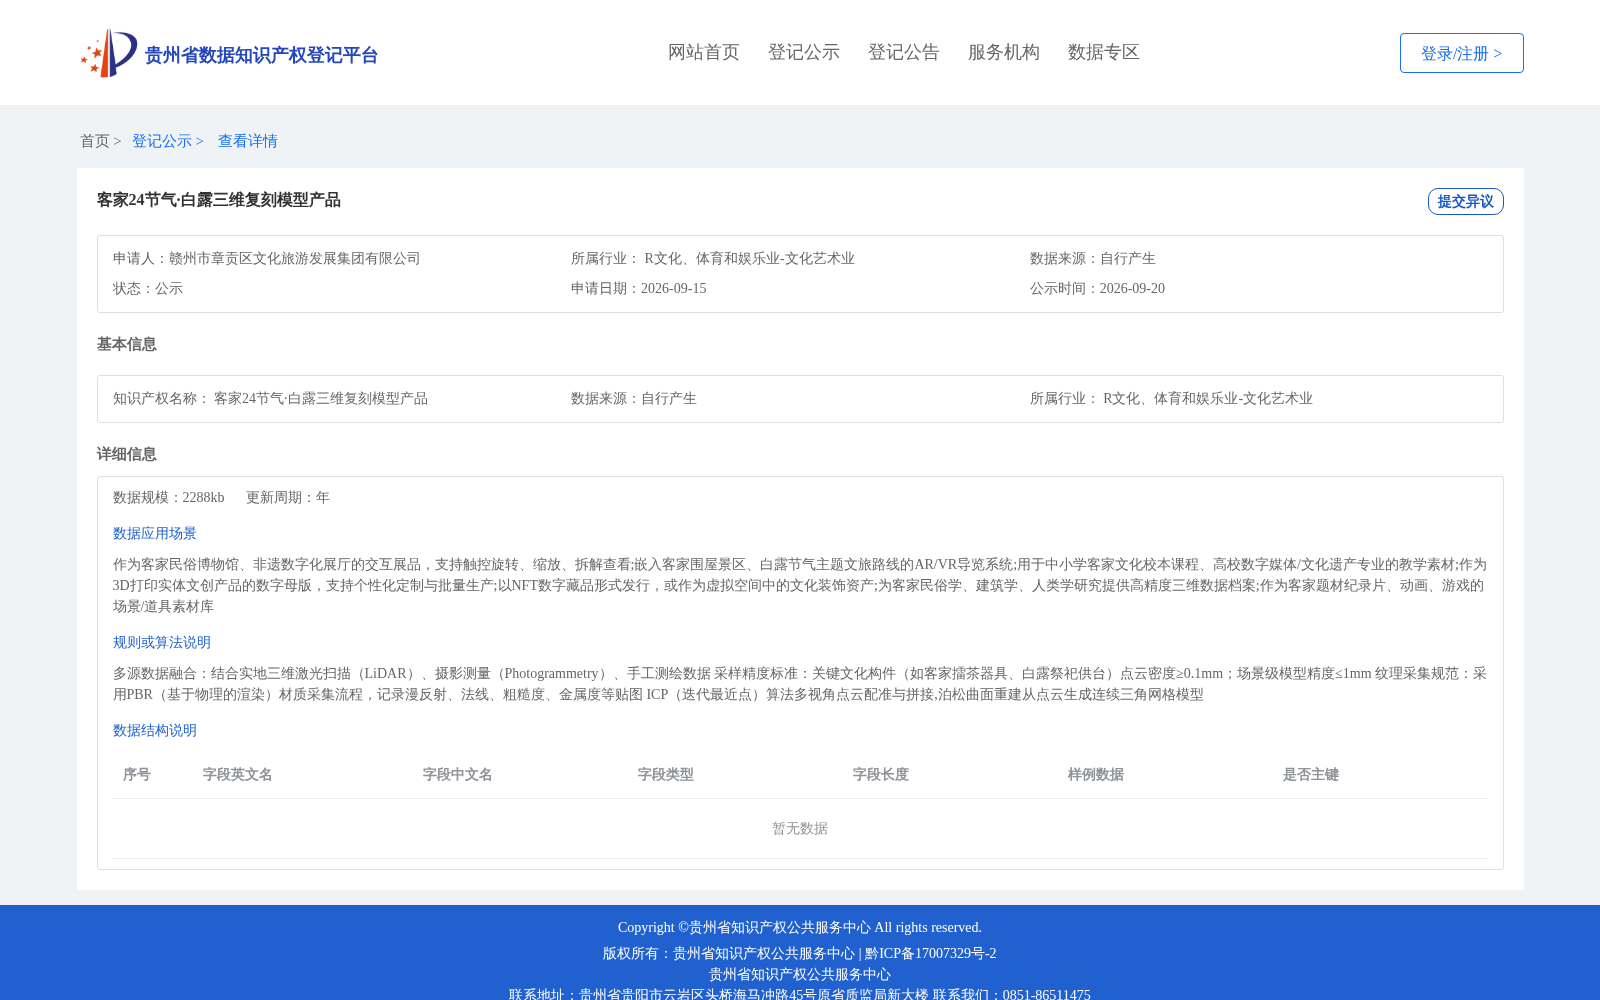Click 字段中文名 column header
This screenshot has width=1600, height=1000.
pyautogui.click(x=458, y=775)
